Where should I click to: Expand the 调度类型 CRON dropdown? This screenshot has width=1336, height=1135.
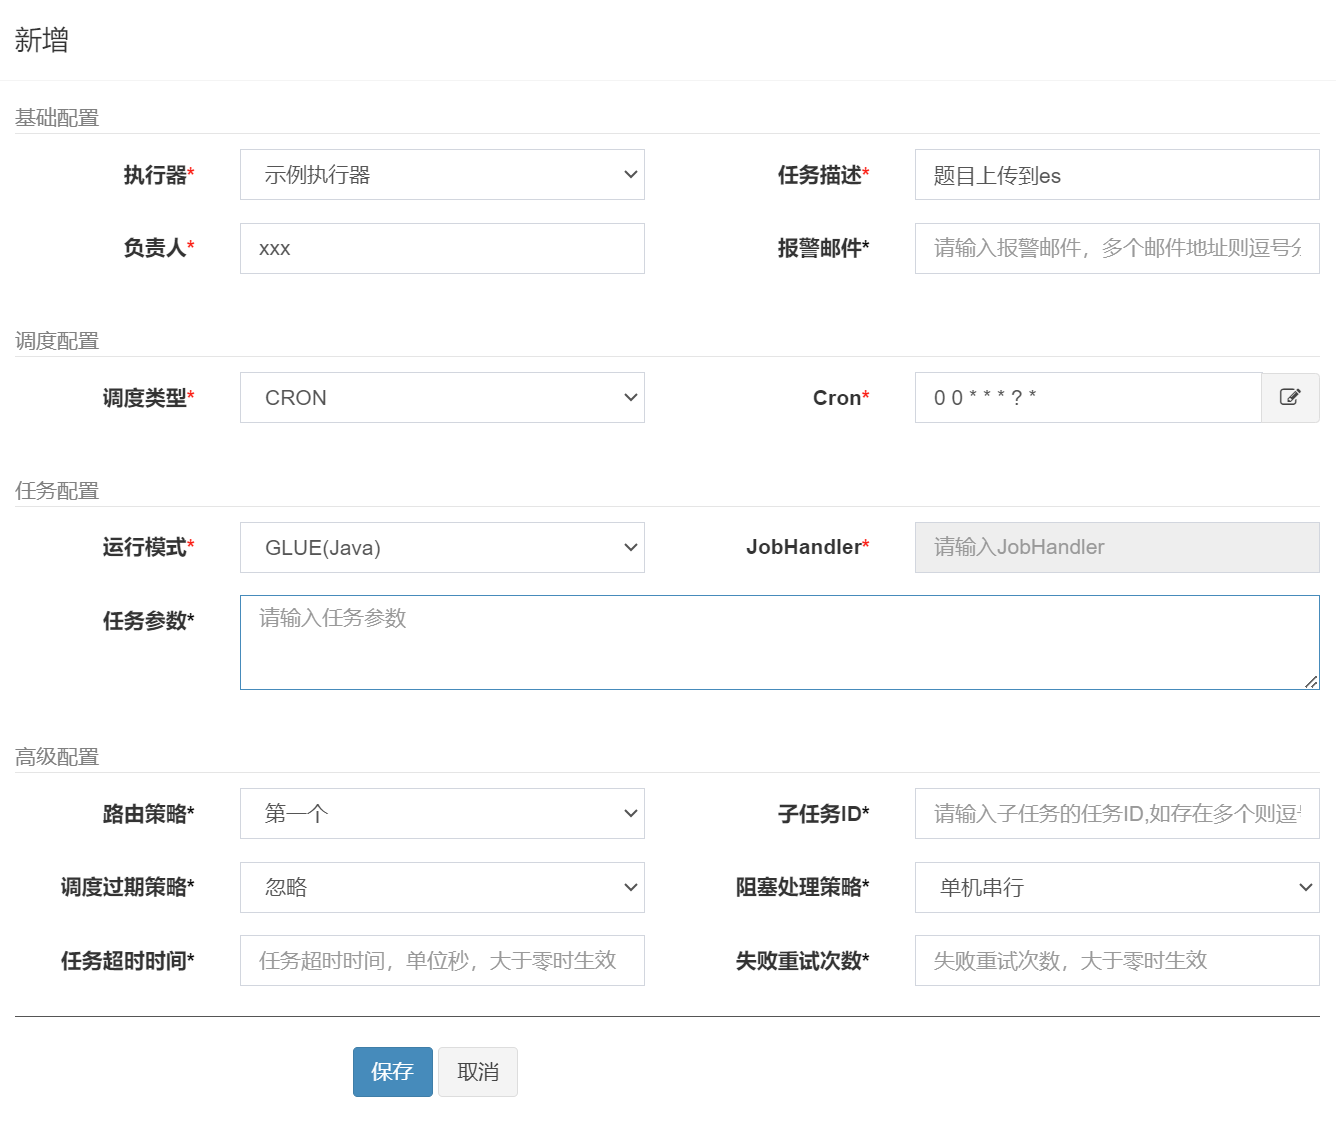click(442, 398)
